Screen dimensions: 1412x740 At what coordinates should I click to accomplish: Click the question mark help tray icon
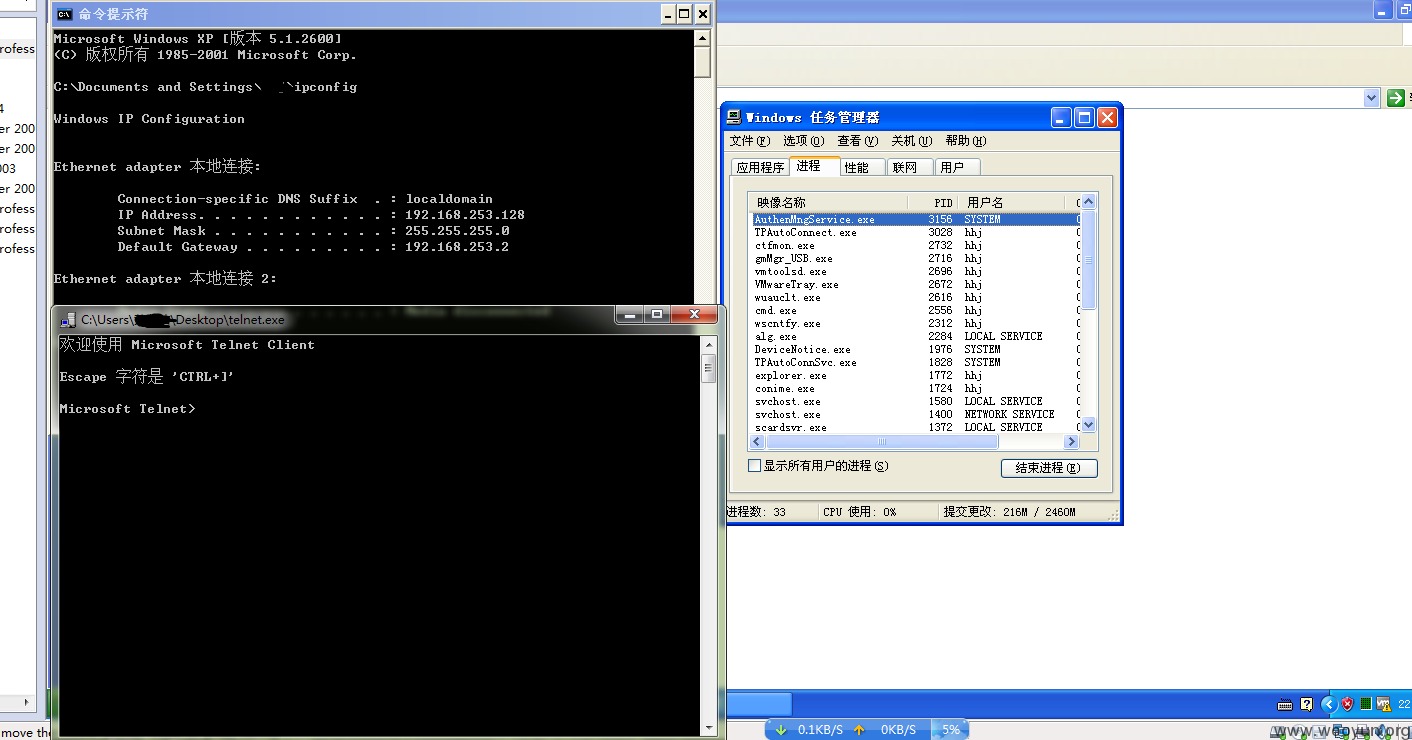[x=1306, y=704]
